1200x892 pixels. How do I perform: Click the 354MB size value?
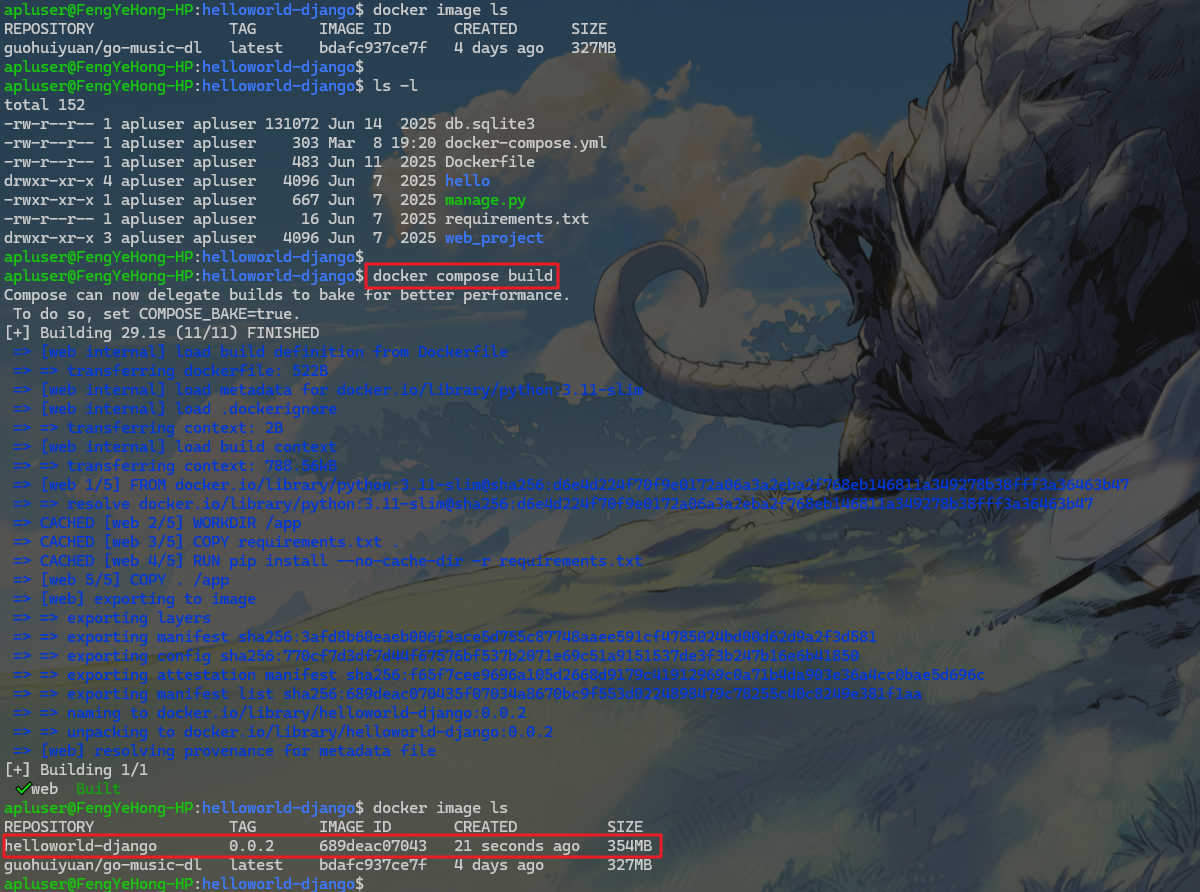pos(629,846)
